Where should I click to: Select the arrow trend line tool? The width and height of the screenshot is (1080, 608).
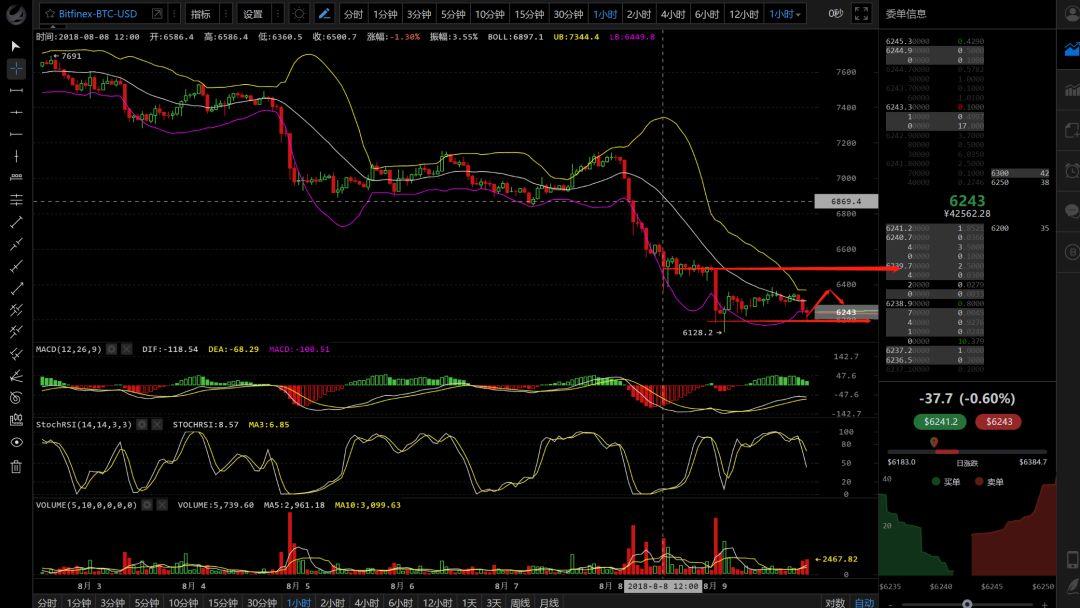click(x=16, y=288)
